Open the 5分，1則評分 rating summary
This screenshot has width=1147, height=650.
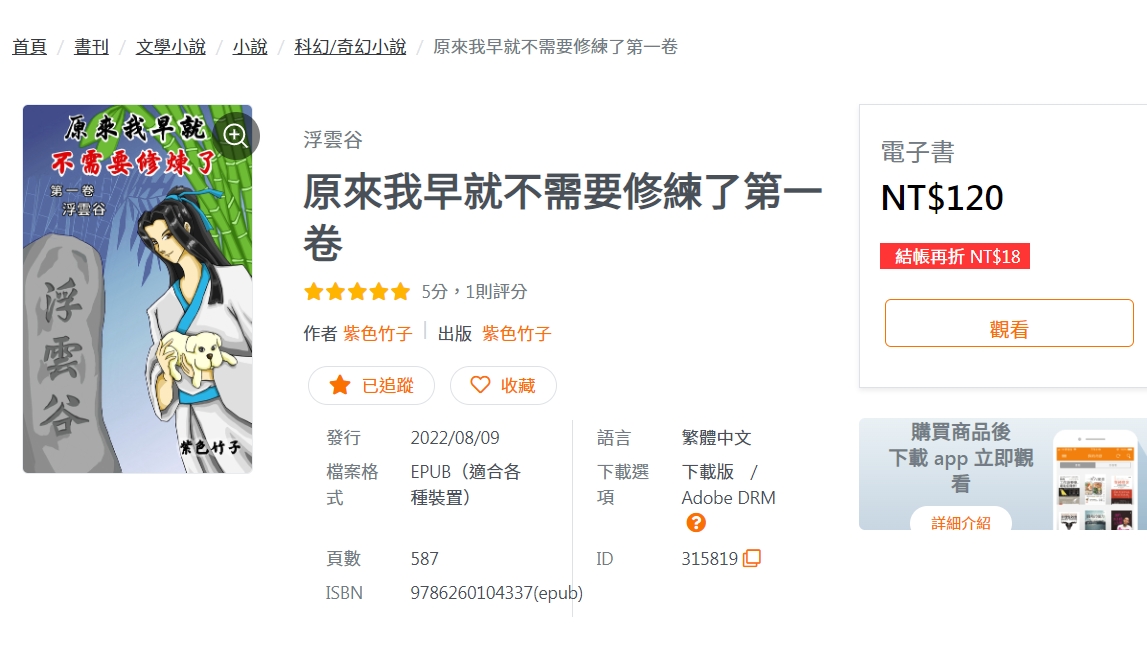point(474,292)
